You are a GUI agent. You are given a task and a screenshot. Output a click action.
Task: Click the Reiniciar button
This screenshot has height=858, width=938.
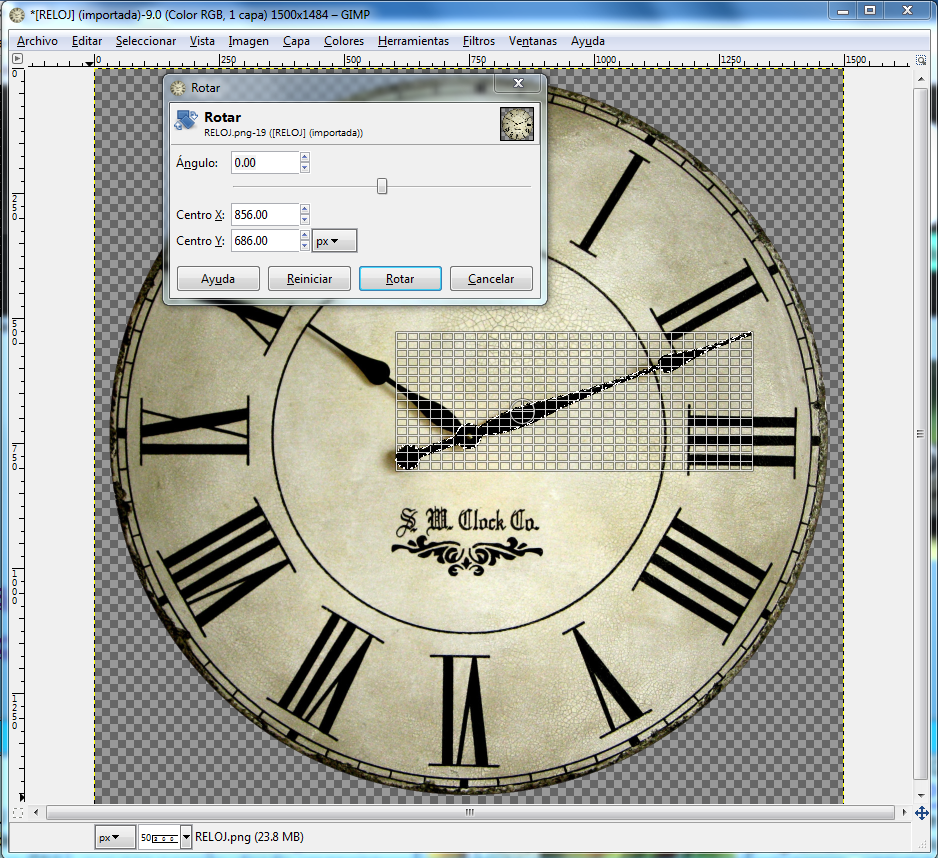pos(309,279)
